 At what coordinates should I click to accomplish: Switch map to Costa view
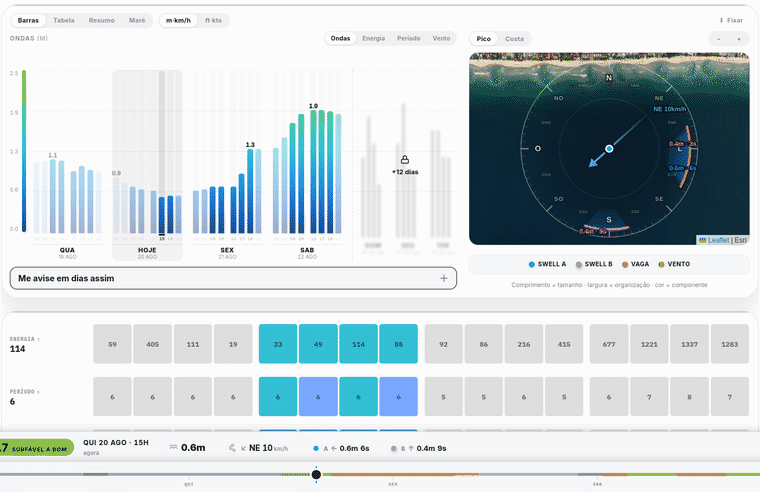[514, 39]
